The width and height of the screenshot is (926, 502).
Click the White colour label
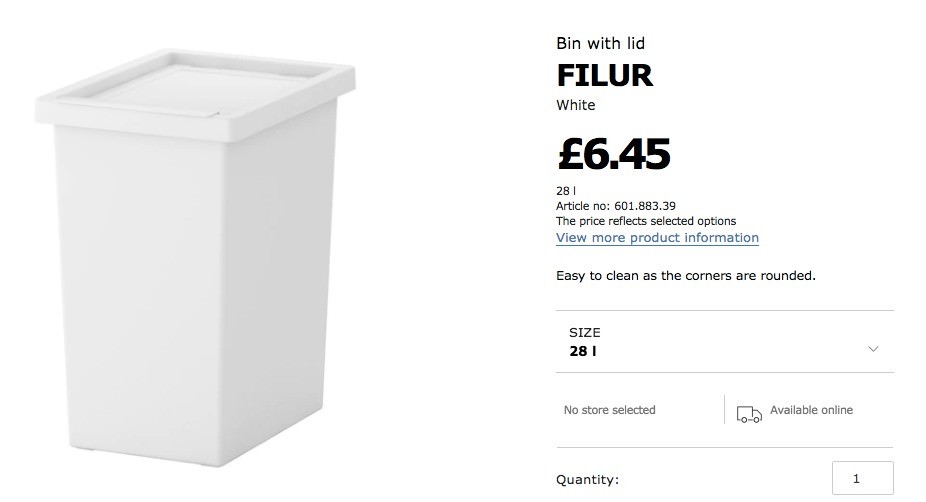click(575, 105)
